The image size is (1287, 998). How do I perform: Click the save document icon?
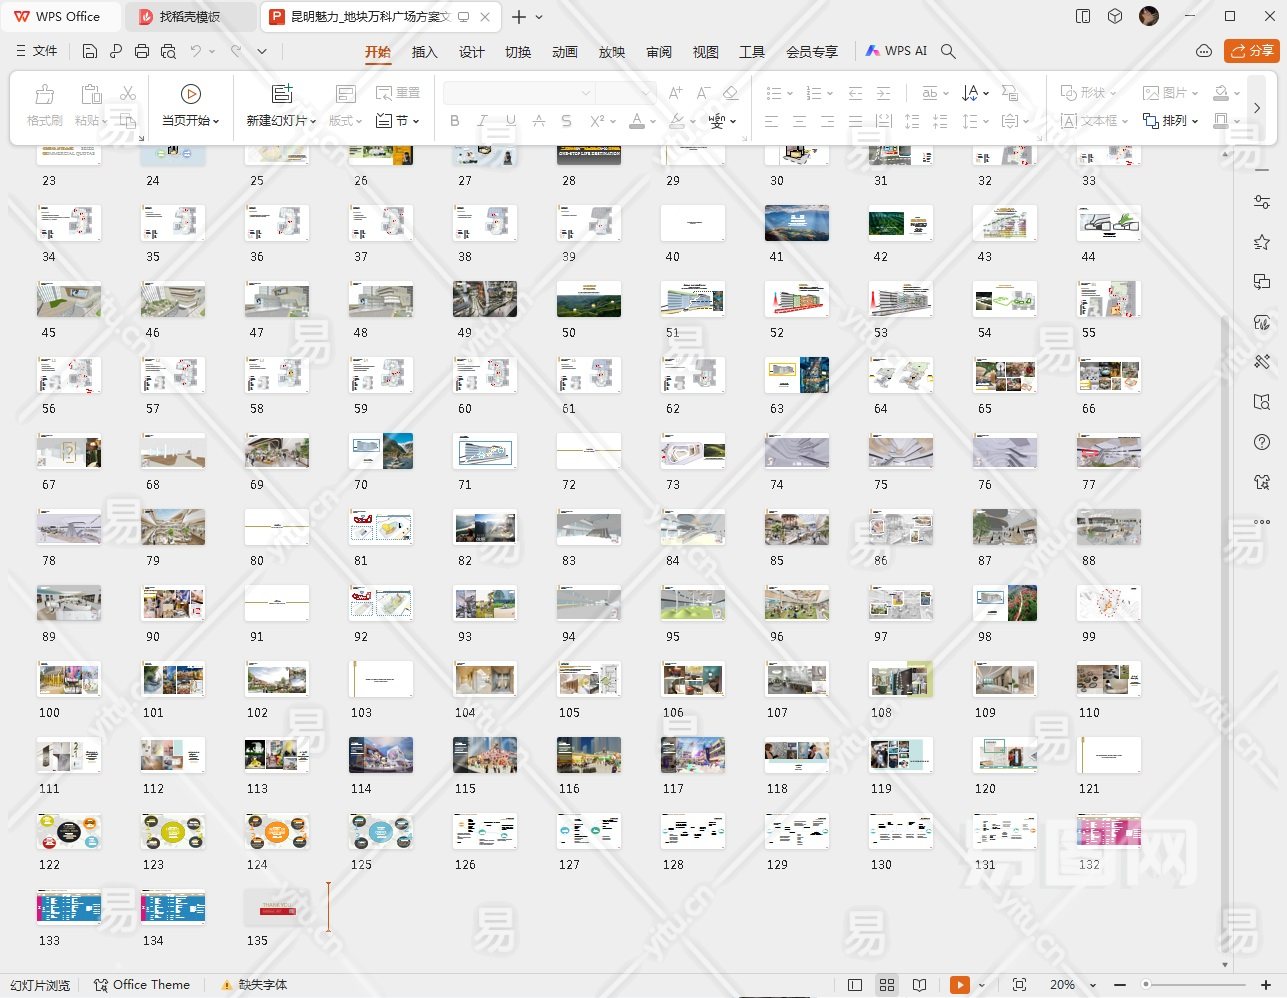[90, 51]
